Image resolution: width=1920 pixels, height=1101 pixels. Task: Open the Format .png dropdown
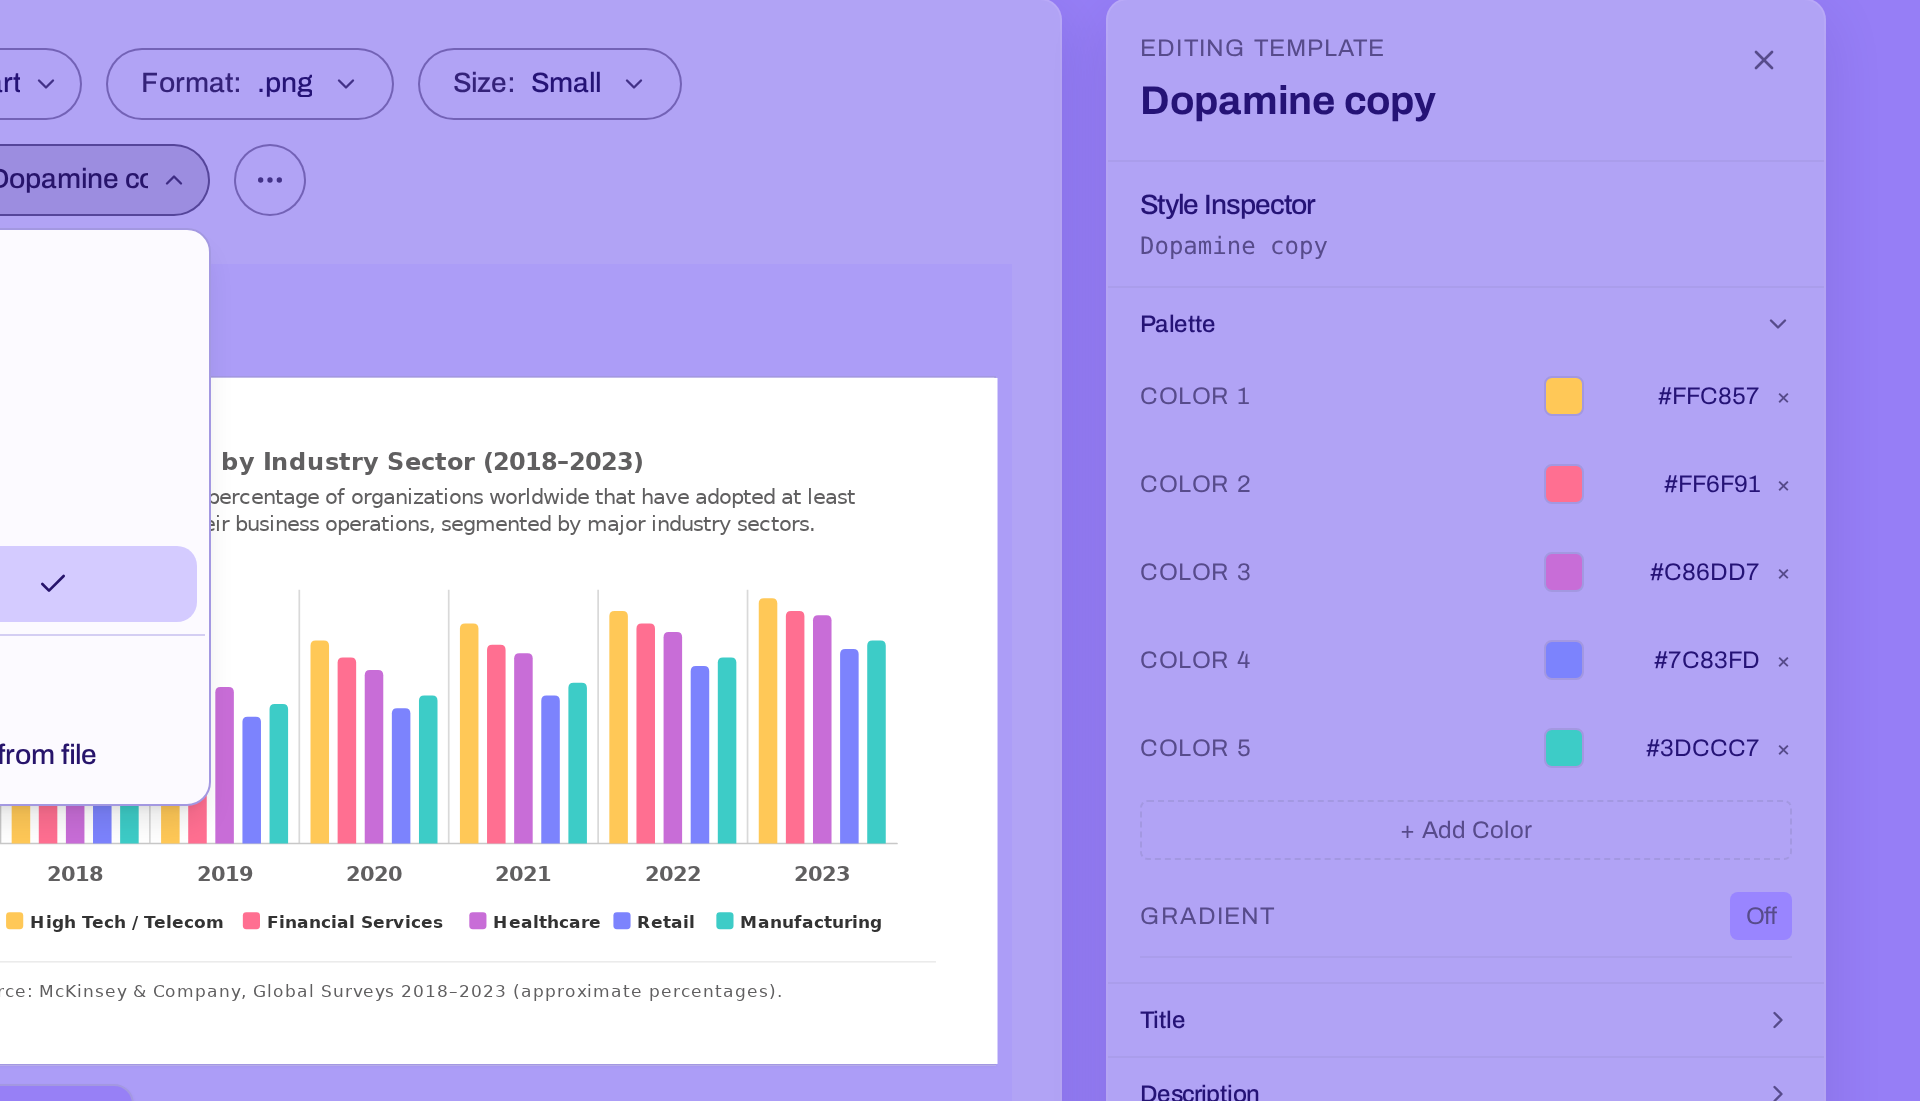[249, 84]
